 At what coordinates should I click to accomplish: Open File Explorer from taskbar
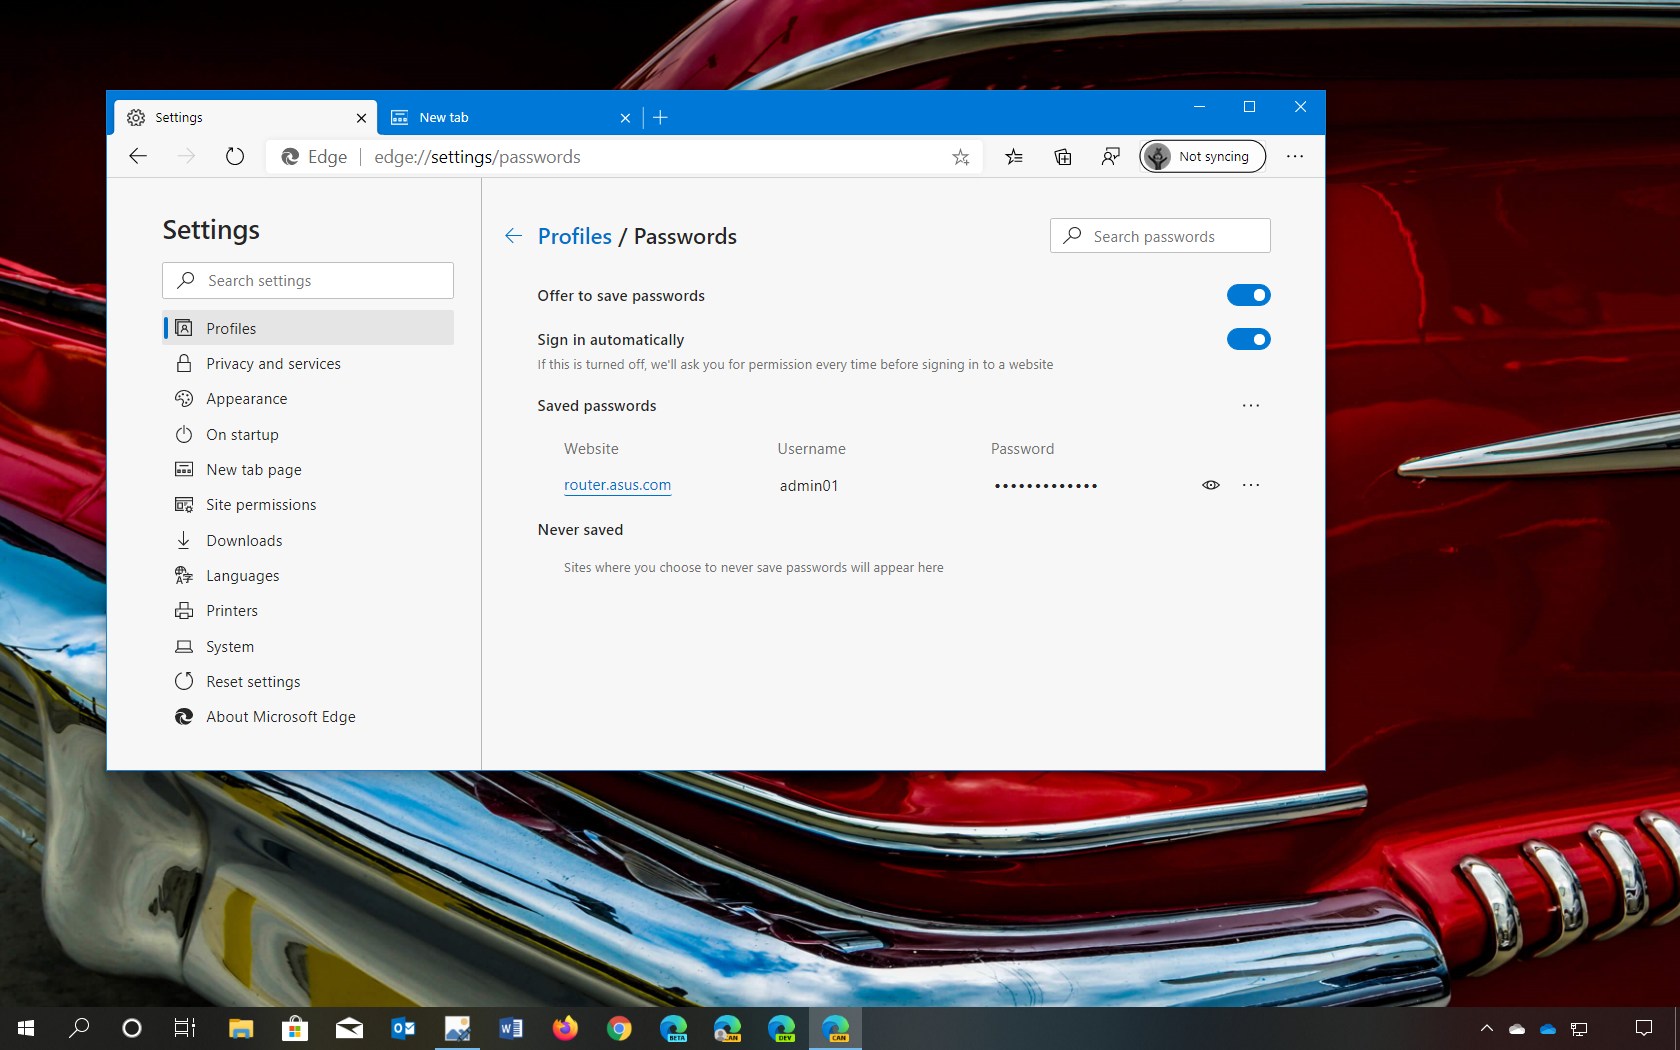click(x=241, y=1028)
